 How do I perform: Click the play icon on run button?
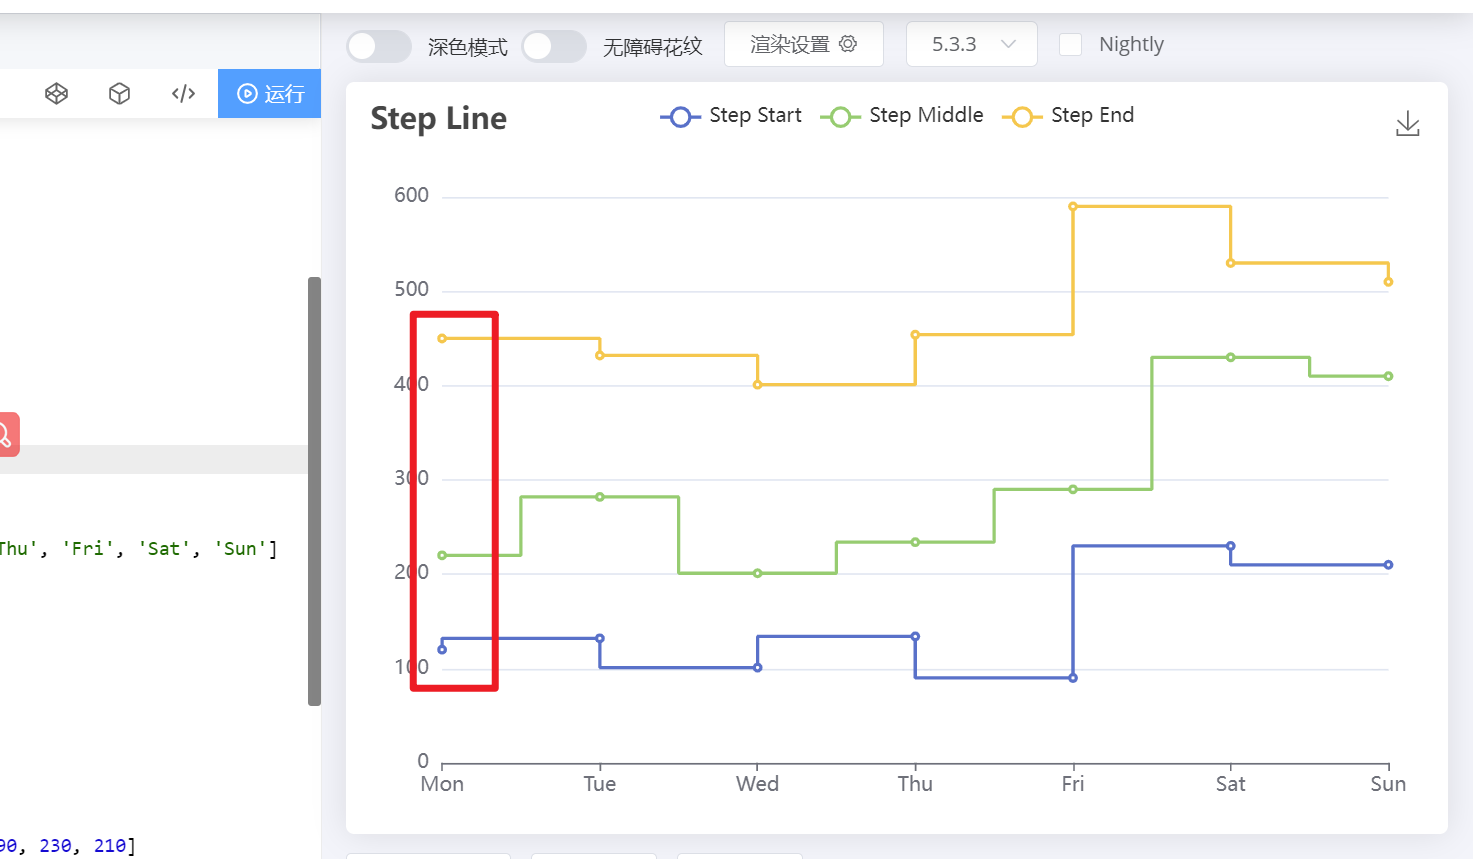click(247, 94)
